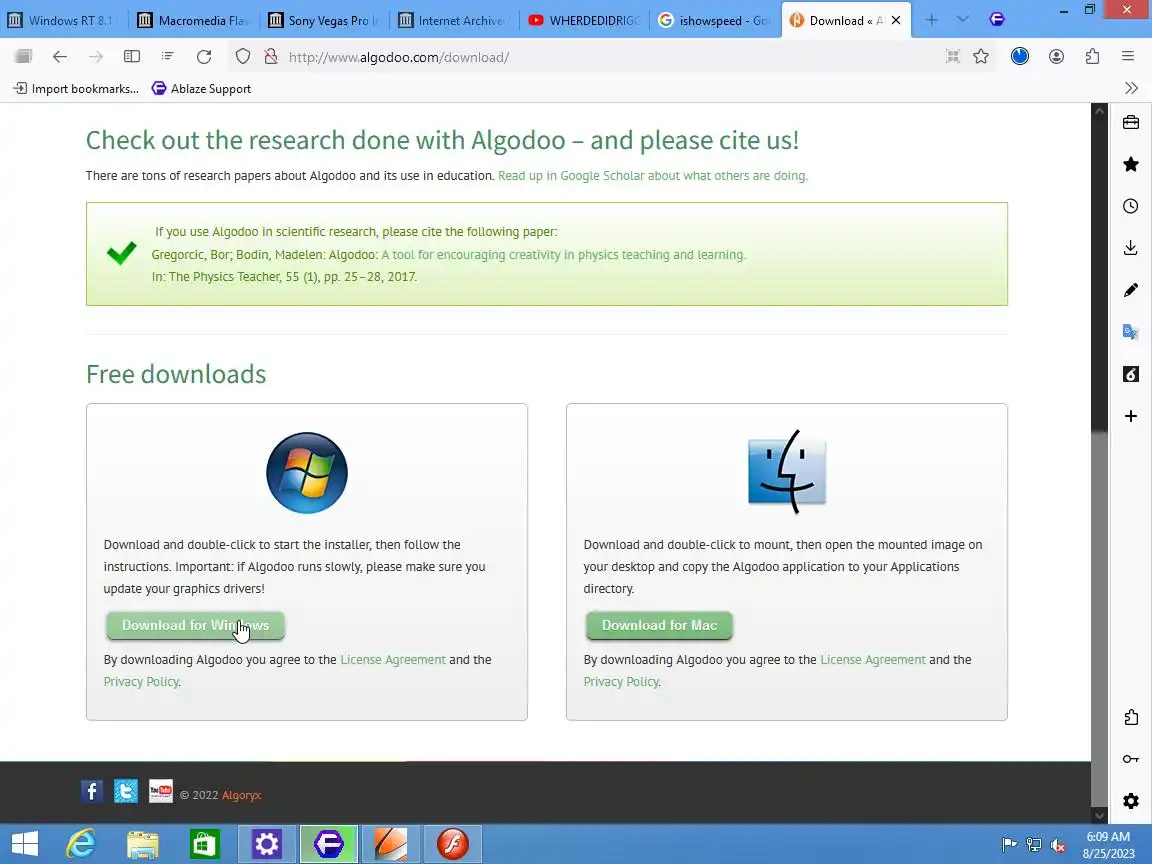Open the reader list icon next to sidebar
Screen dimensions: 1152x864
pos(168,57)
